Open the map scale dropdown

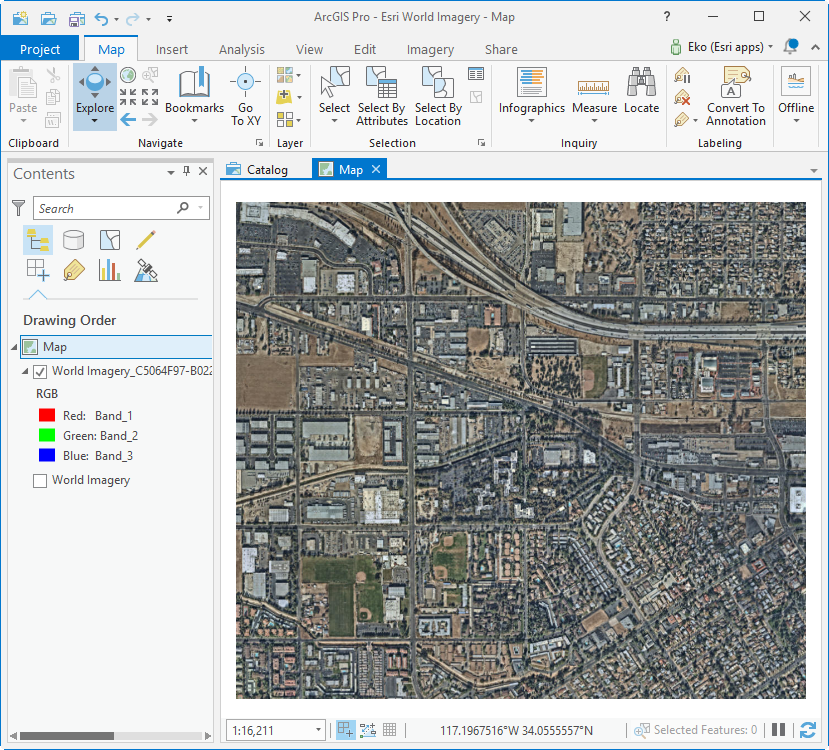click(318, 730)
